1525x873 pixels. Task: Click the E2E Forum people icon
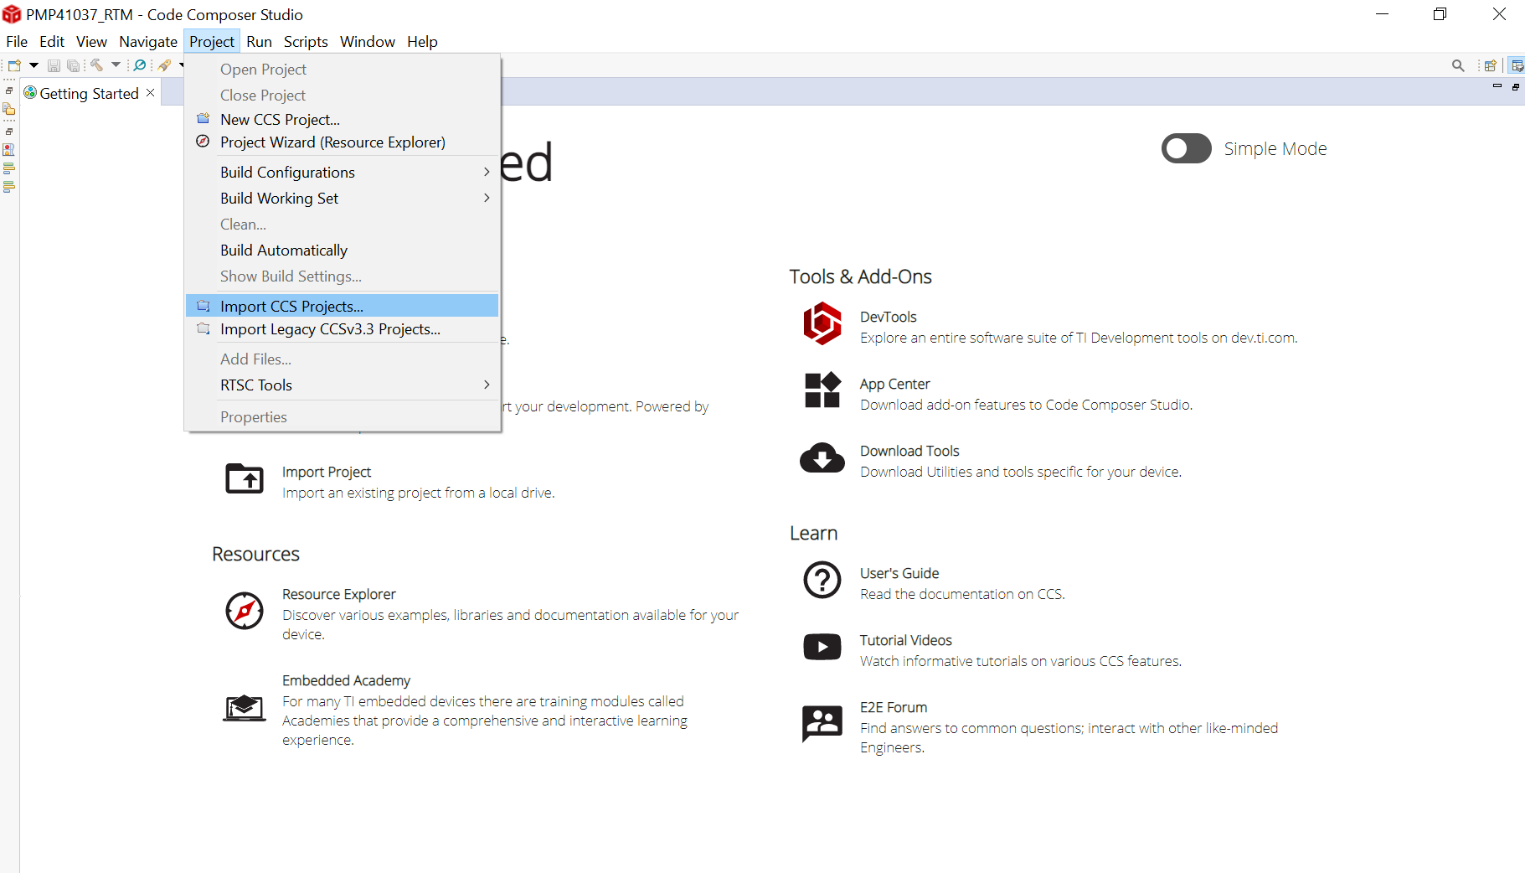click(x=822, y=722)
